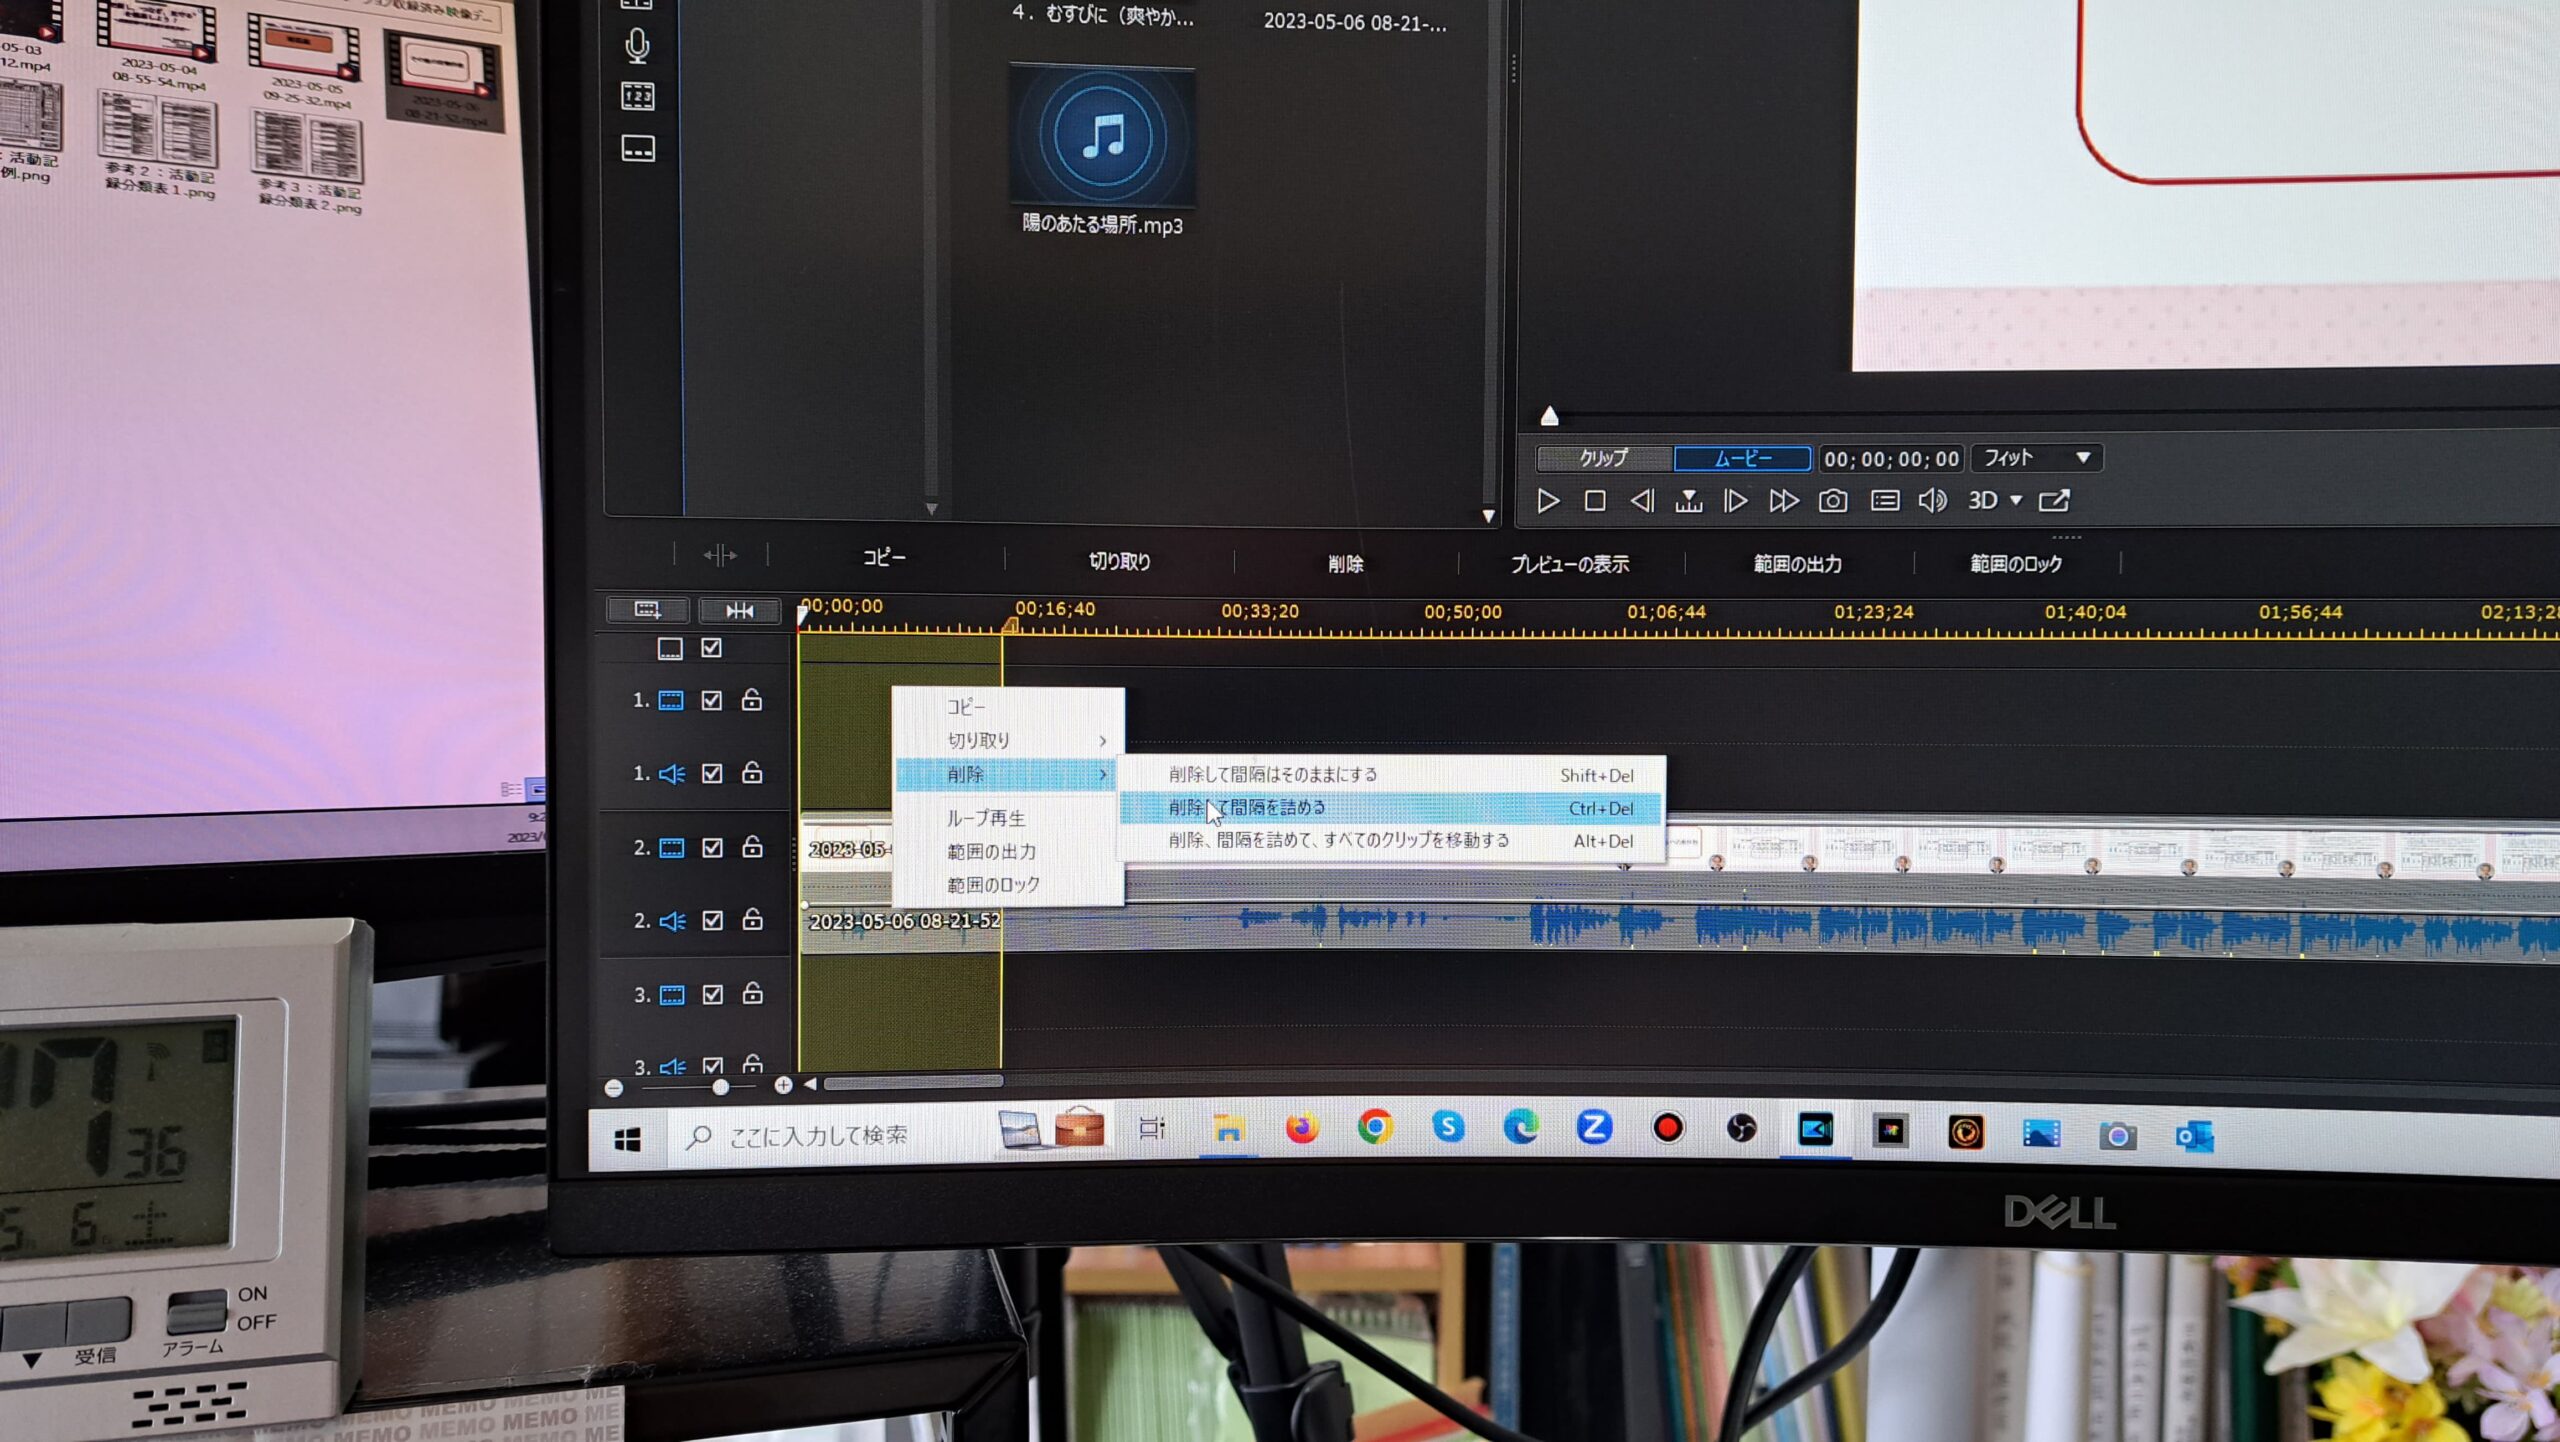
Task: Toggle the video track 2 enable checkbox
Action: pos(712,847)
